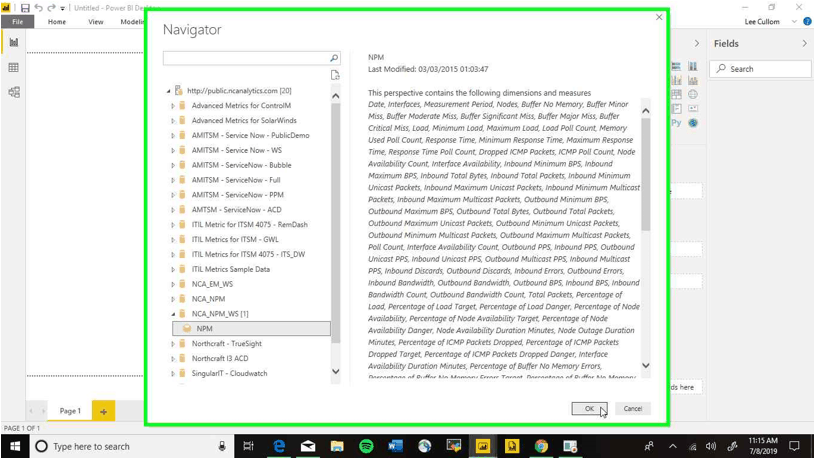Expand Advanced Metrics for ControlM

[173, 106]
